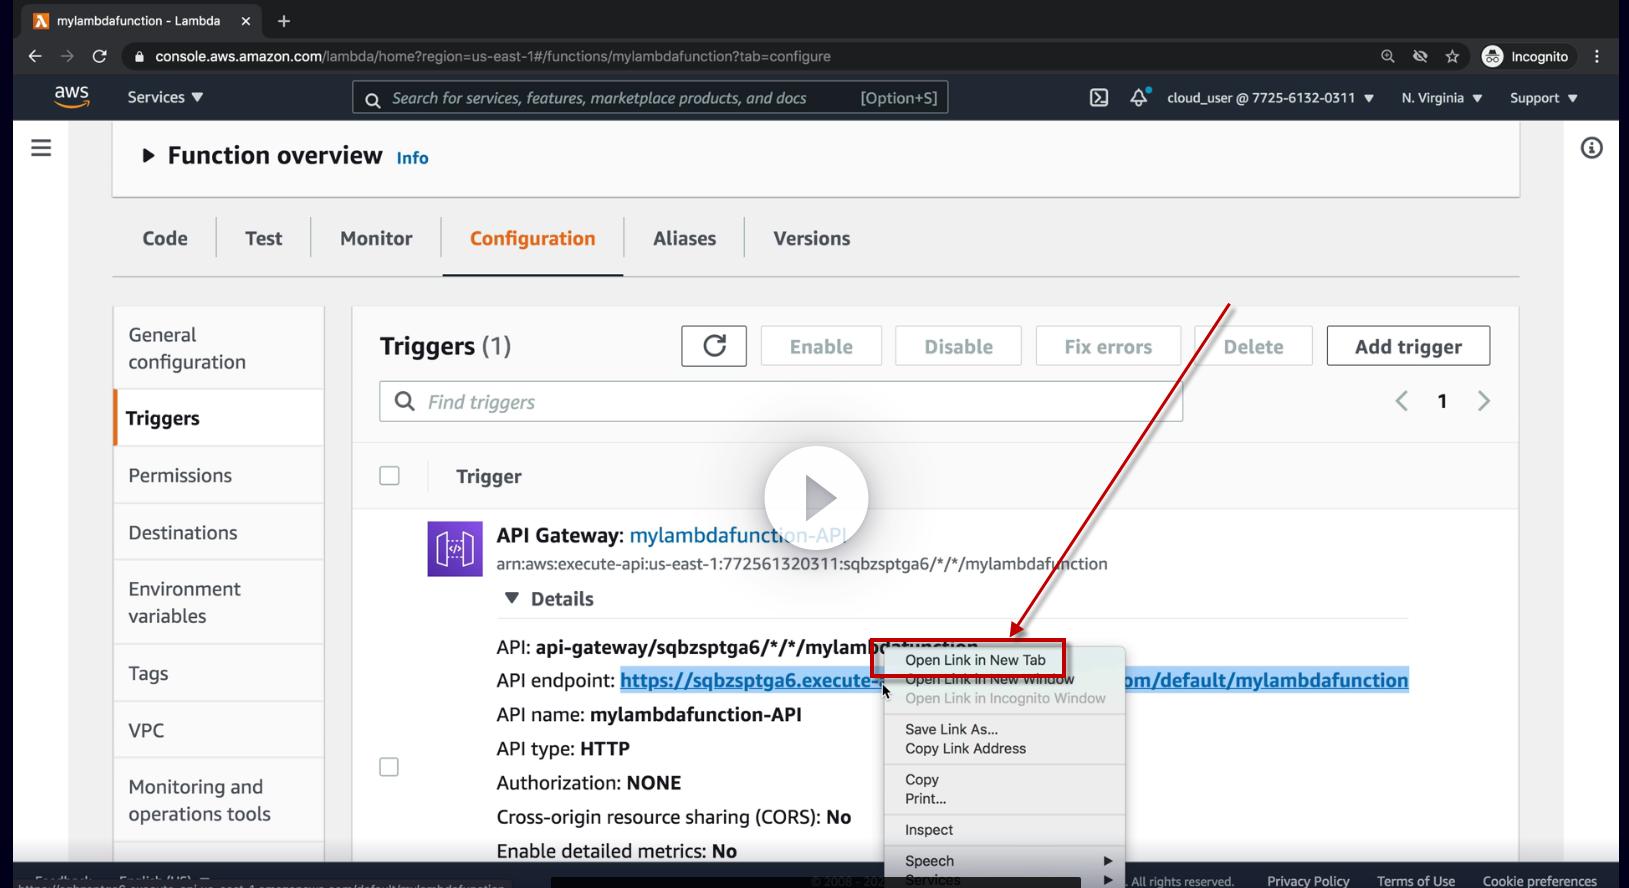Reload the page with the browser refresh icon
Screen dimensions: 1629x888
99,56
